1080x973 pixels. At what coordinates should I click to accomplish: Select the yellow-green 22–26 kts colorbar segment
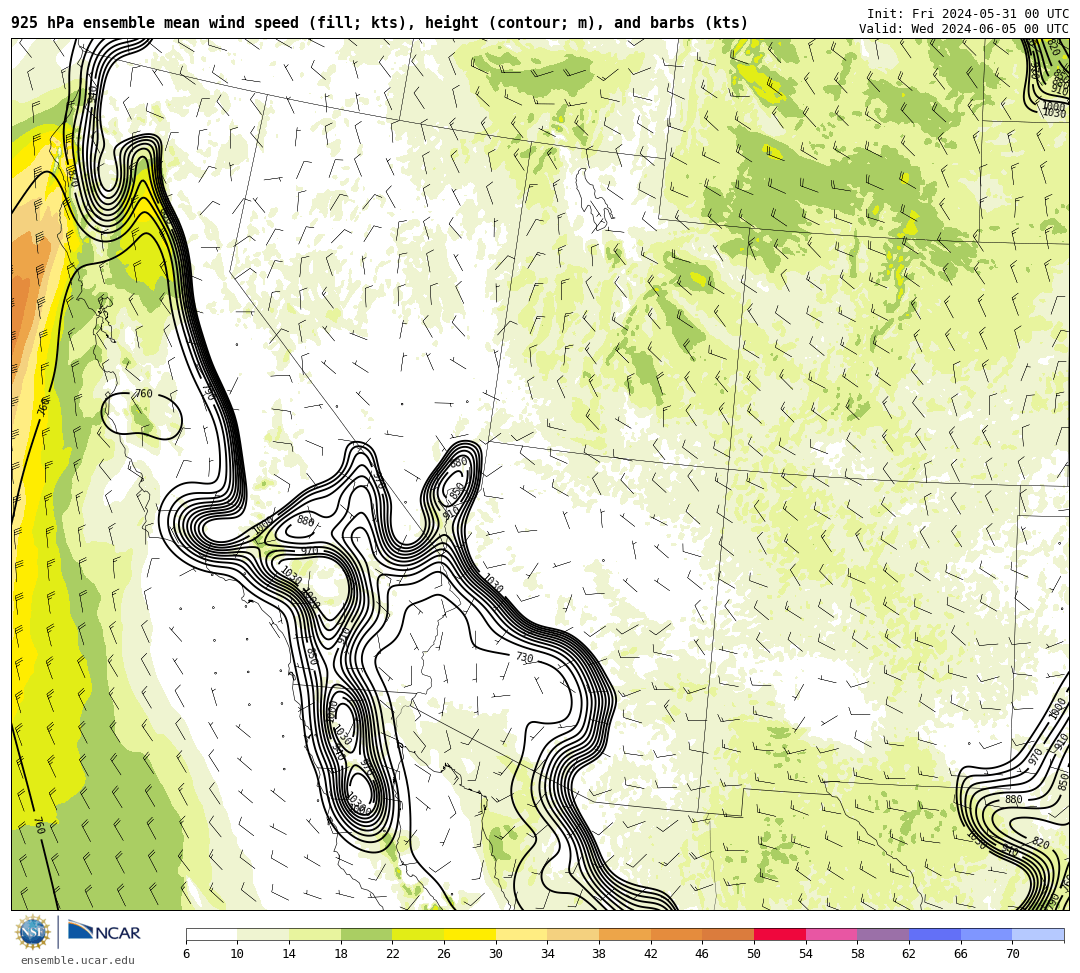tap(418, 934)
